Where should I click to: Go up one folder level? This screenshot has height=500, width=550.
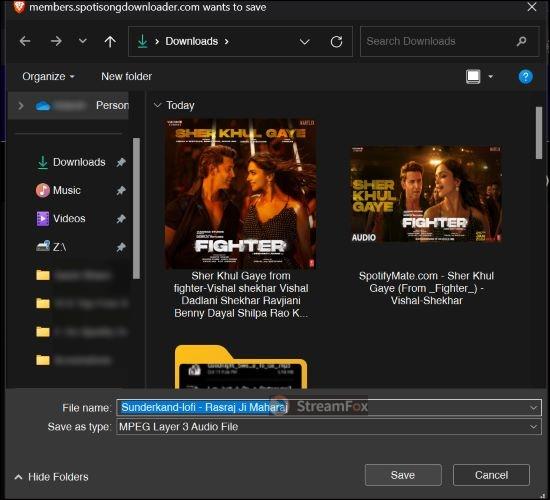point(110,41)
